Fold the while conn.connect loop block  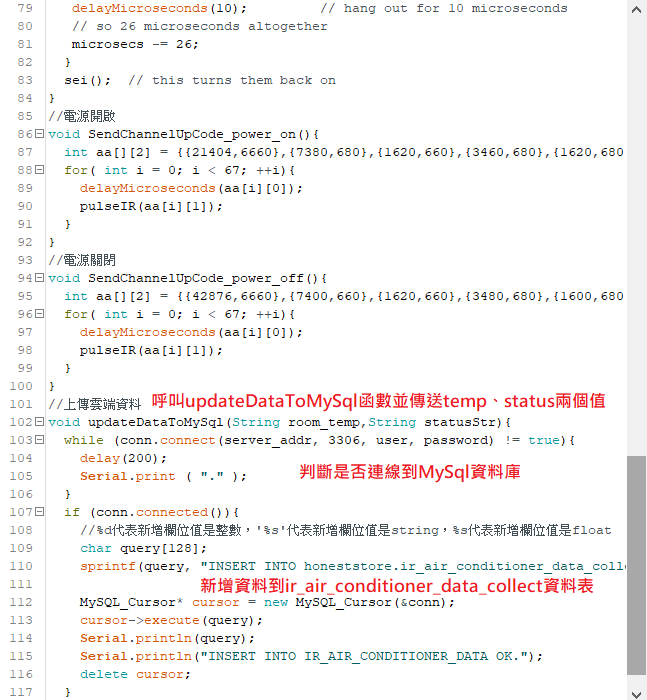coord(39,440)
